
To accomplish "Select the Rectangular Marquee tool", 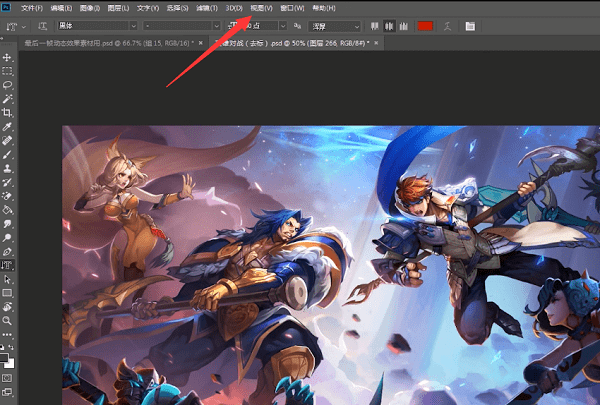I will coord(7,72).
